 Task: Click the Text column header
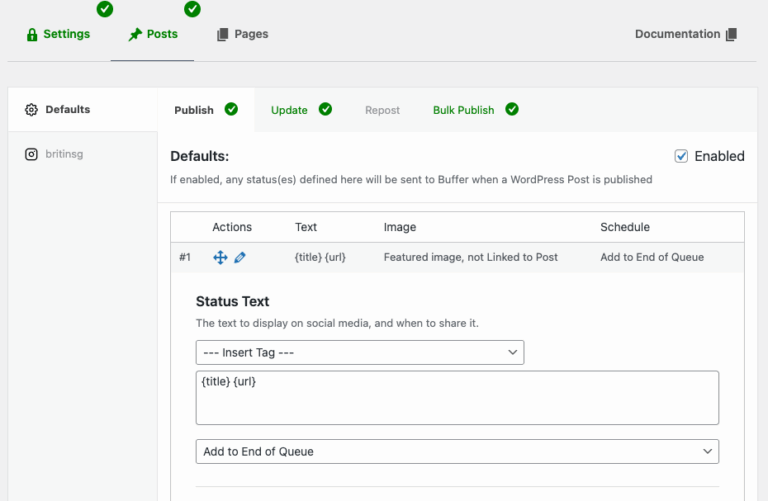point(306,227)
